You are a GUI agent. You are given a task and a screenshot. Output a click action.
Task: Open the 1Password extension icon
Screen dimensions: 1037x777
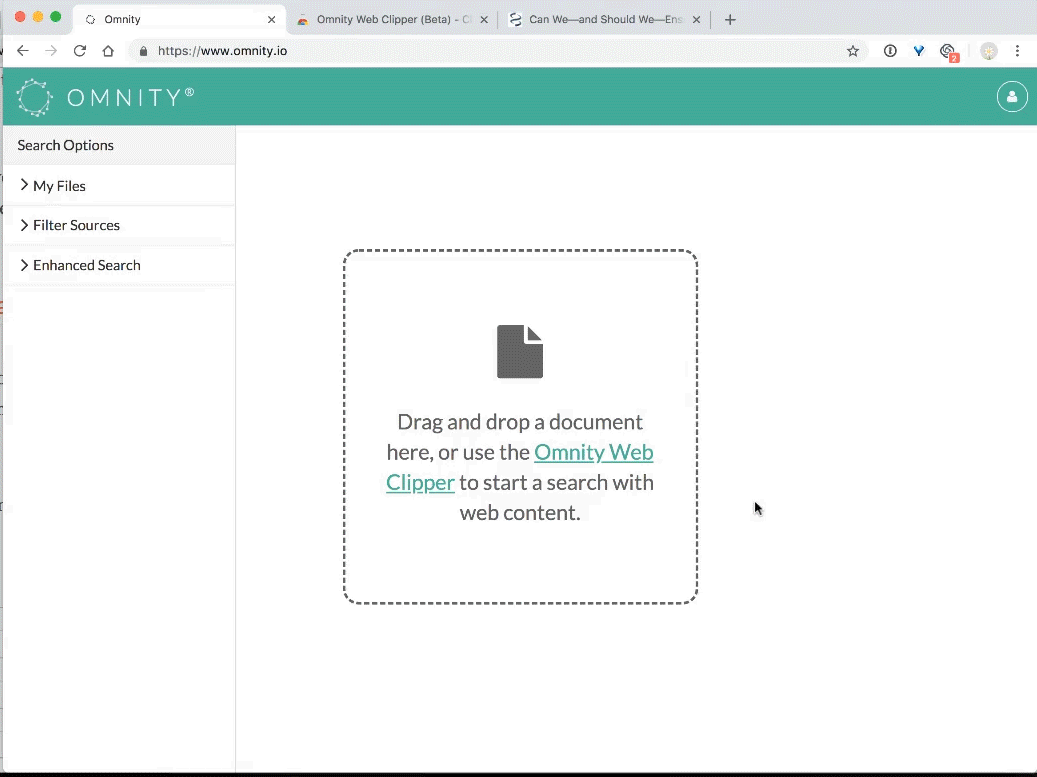(890, 51)
